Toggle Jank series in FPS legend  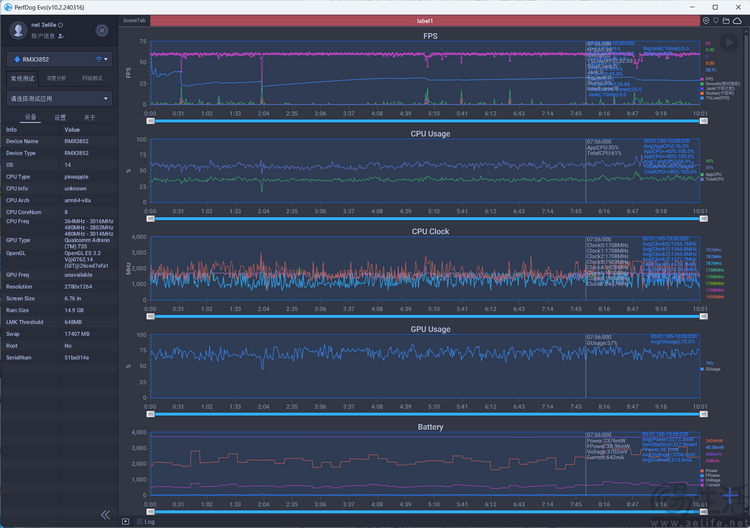point(717,88)
